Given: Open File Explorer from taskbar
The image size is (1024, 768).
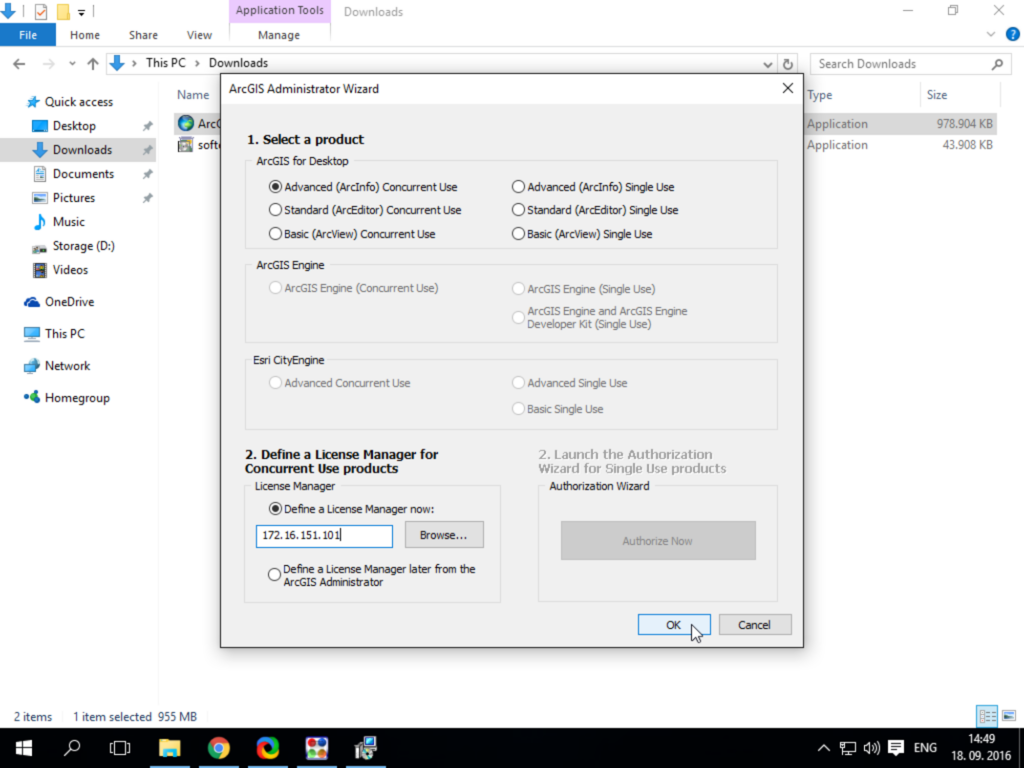Looking at the screenshot, I should (169, 748).
